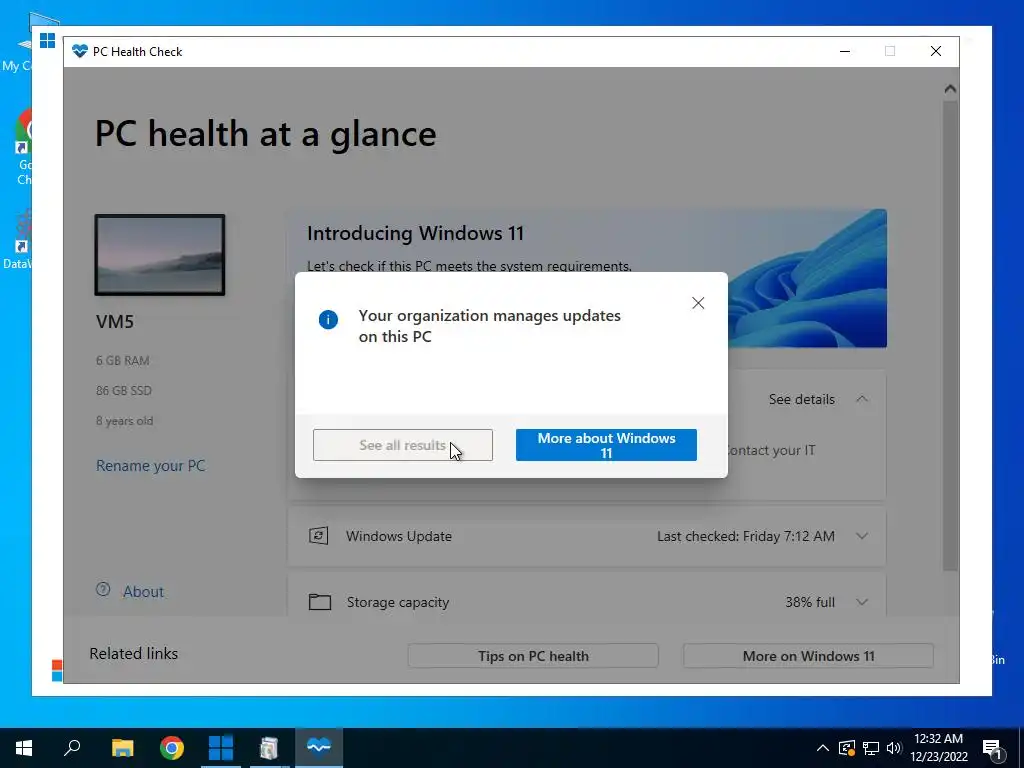Screen dimensions: 1024x768
Task: Open the Windows Start menu
Action: click(24, 748)
